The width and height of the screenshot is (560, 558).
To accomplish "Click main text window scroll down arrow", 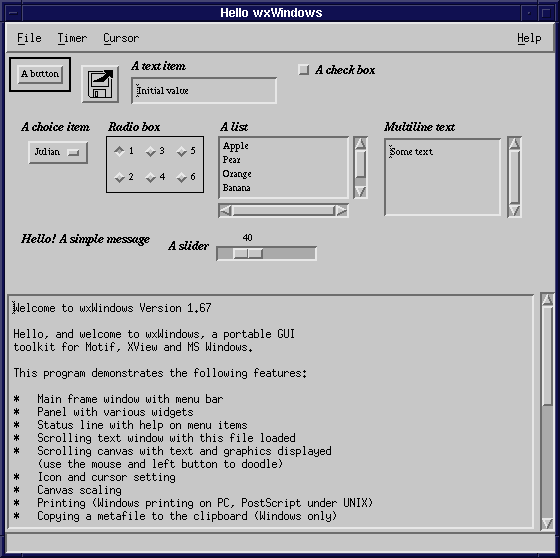I will 547,524.
